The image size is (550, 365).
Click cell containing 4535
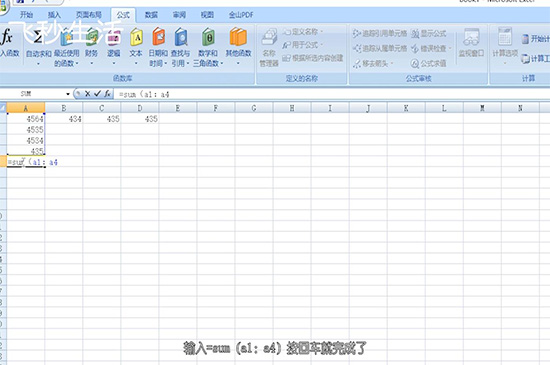click(26, 129)
